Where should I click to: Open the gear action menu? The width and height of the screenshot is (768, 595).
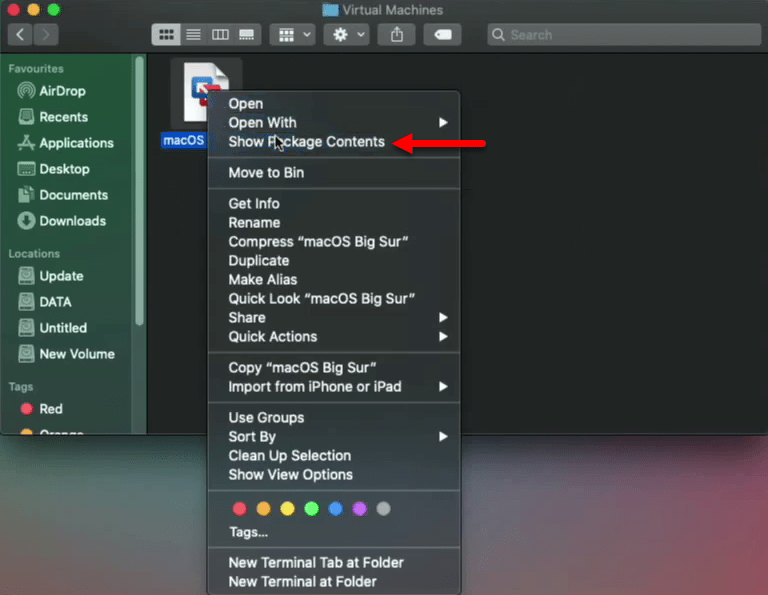click(x=347, y=35)
